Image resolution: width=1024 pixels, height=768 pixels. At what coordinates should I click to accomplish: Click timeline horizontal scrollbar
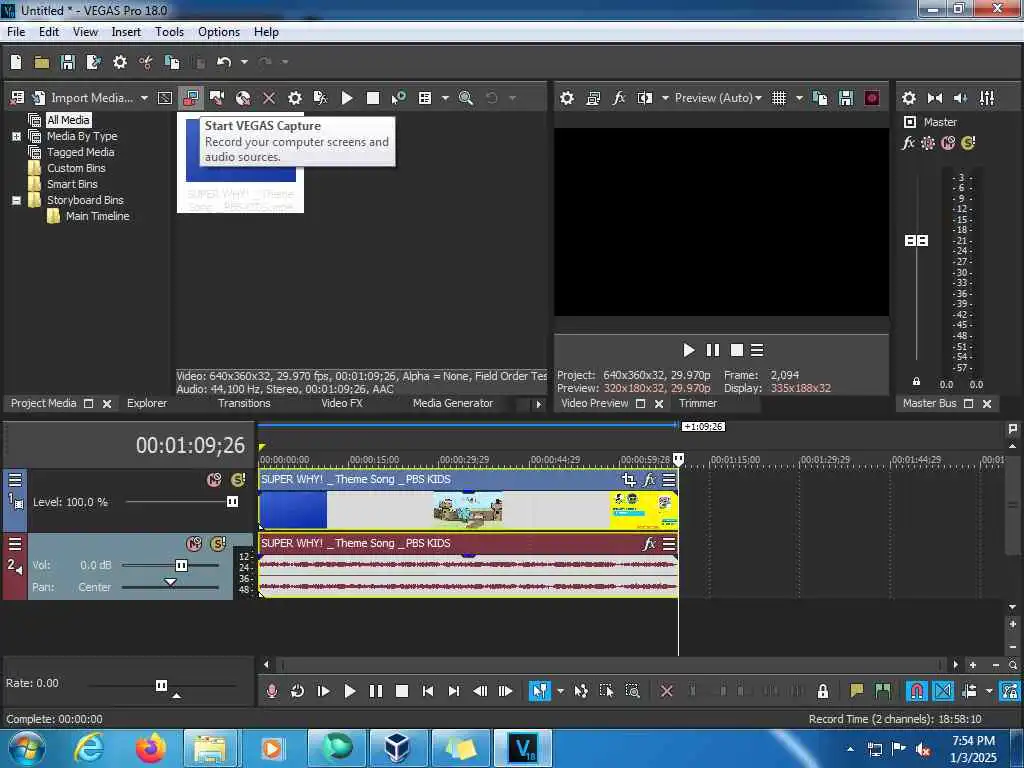(x=611, y=665)
